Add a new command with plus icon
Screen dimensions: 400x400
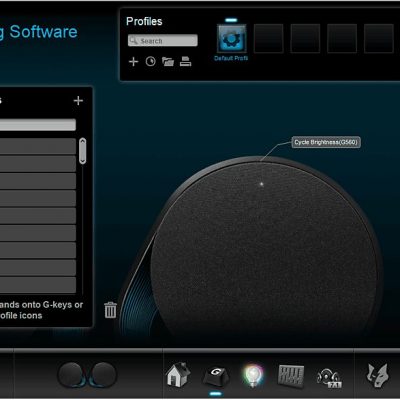point(78,100)
